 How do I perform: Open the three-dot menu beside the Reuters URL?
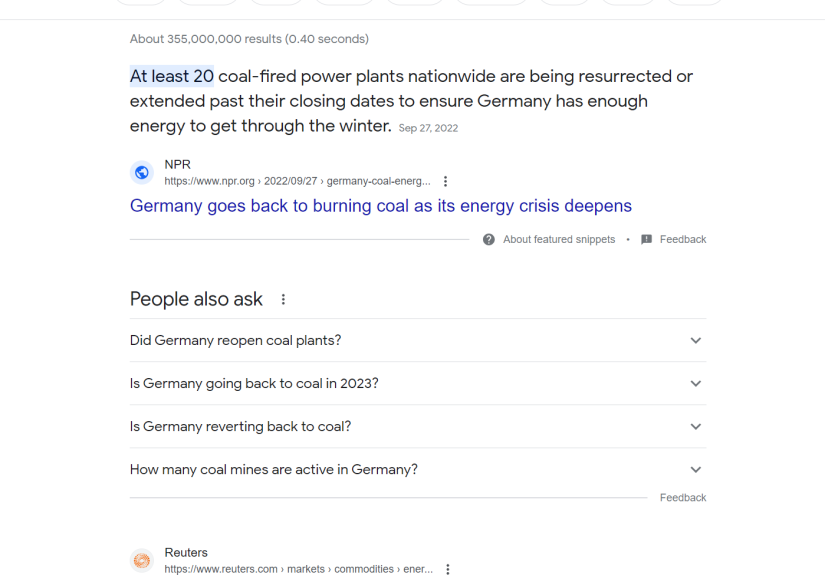coord(448,569)
